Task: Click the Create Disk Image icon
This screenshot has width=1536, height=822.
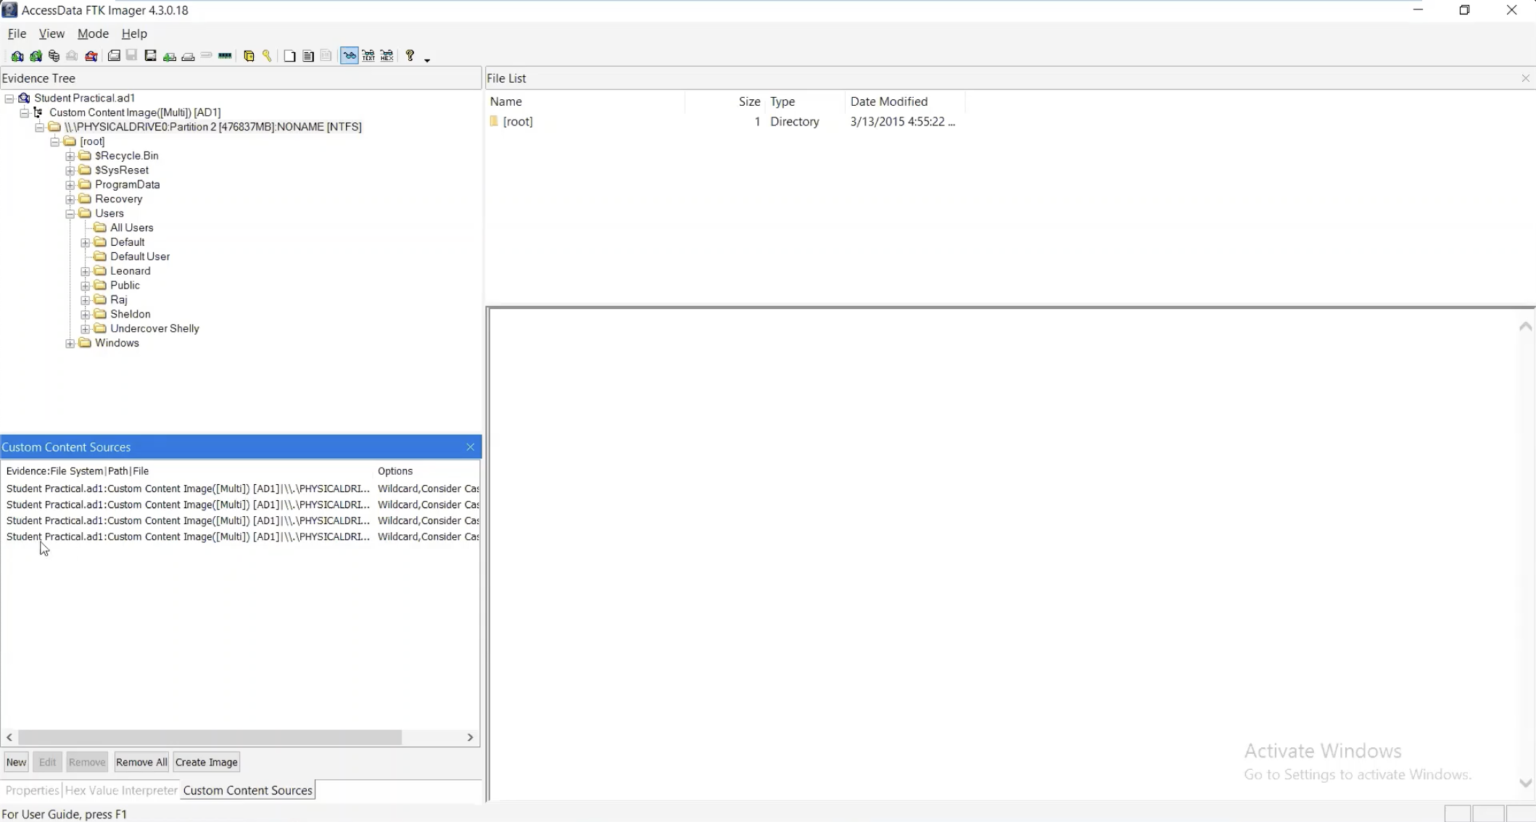Action: click(113, 56)
